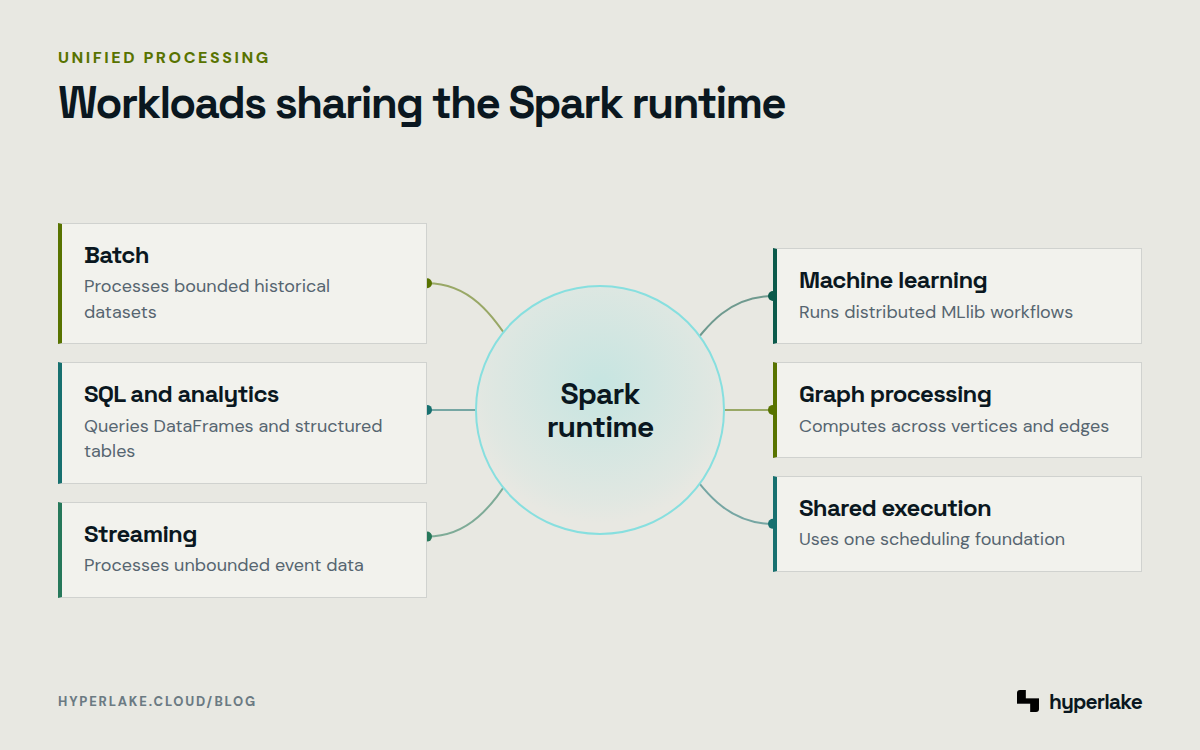1200x750 pixels.
Task: Select the Spark runtime center circle
Action: [600, 410]
